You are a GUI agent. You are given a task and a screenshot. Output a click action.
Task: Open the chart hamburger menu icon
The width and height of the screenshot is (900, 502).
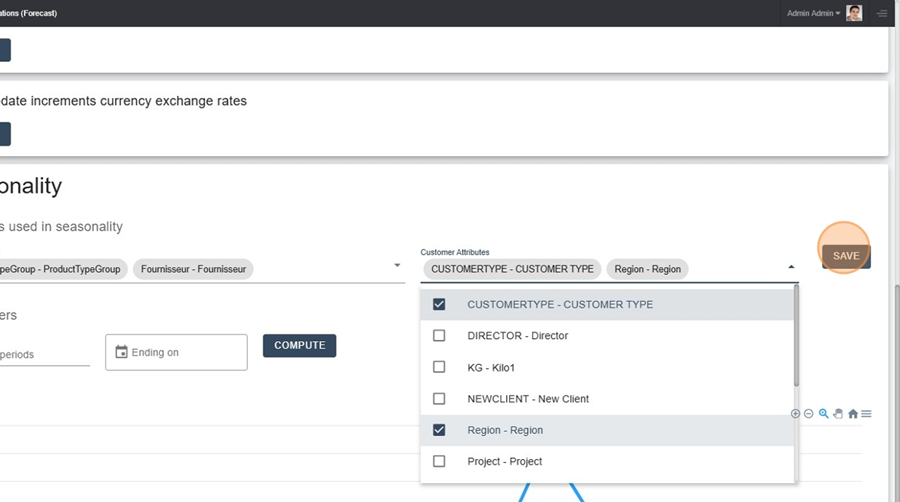(867, 414)
